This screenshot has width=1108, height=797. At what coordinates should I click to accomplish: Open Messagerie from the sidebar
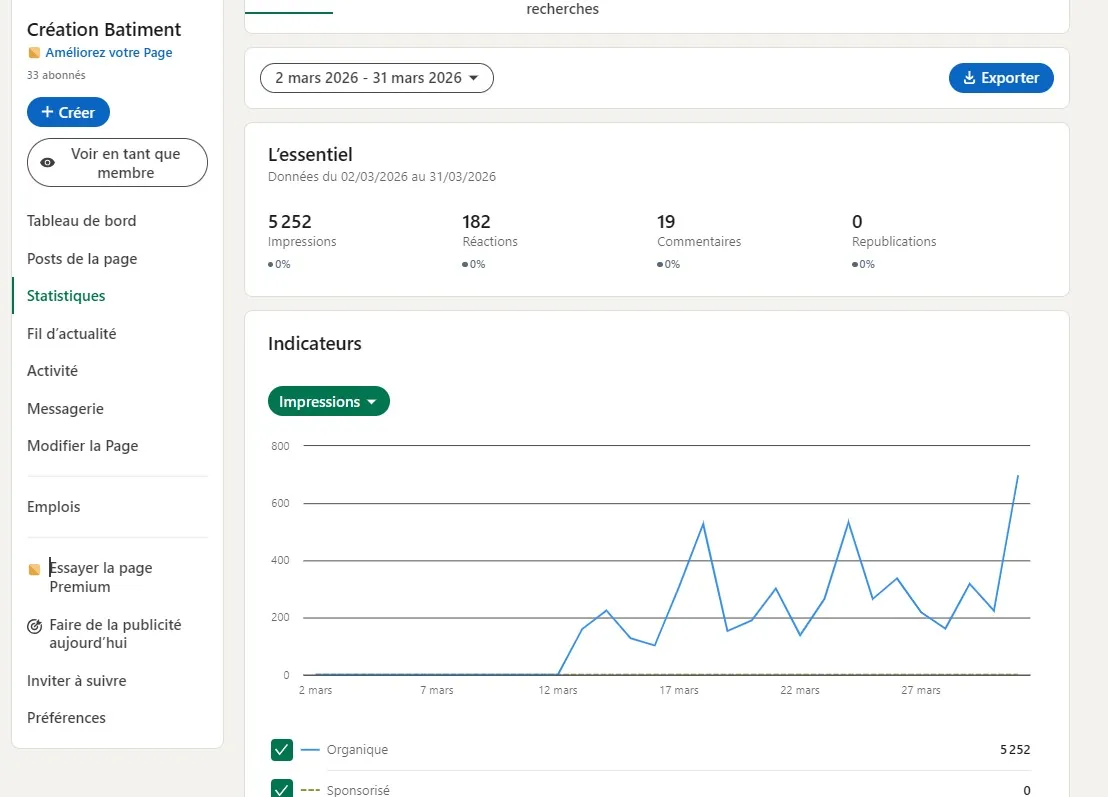click(x=65, y=409)
